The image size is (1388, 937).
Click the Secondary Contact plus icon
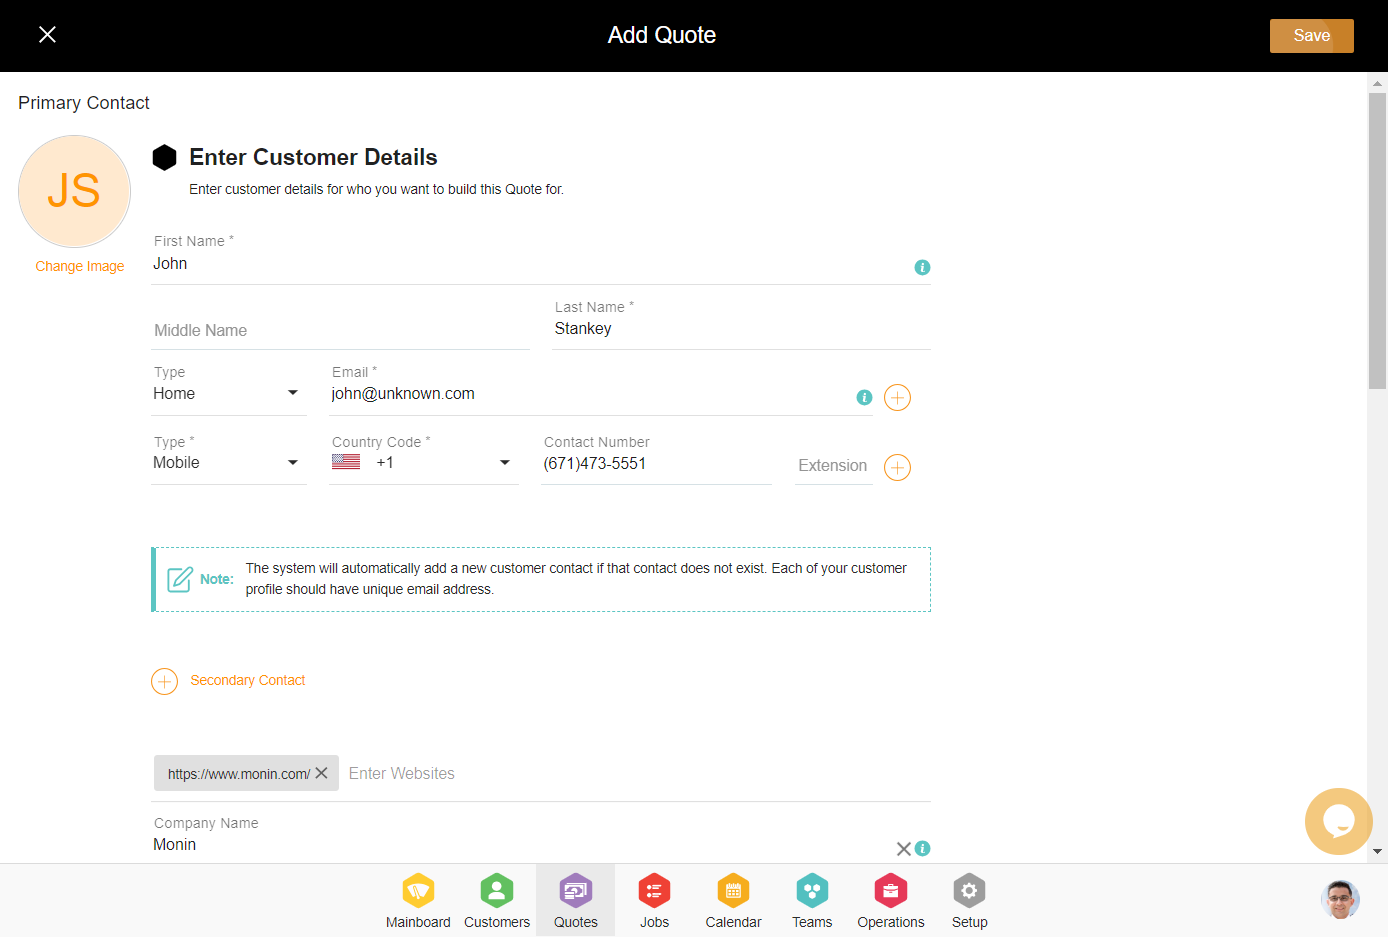pos(164,681)
